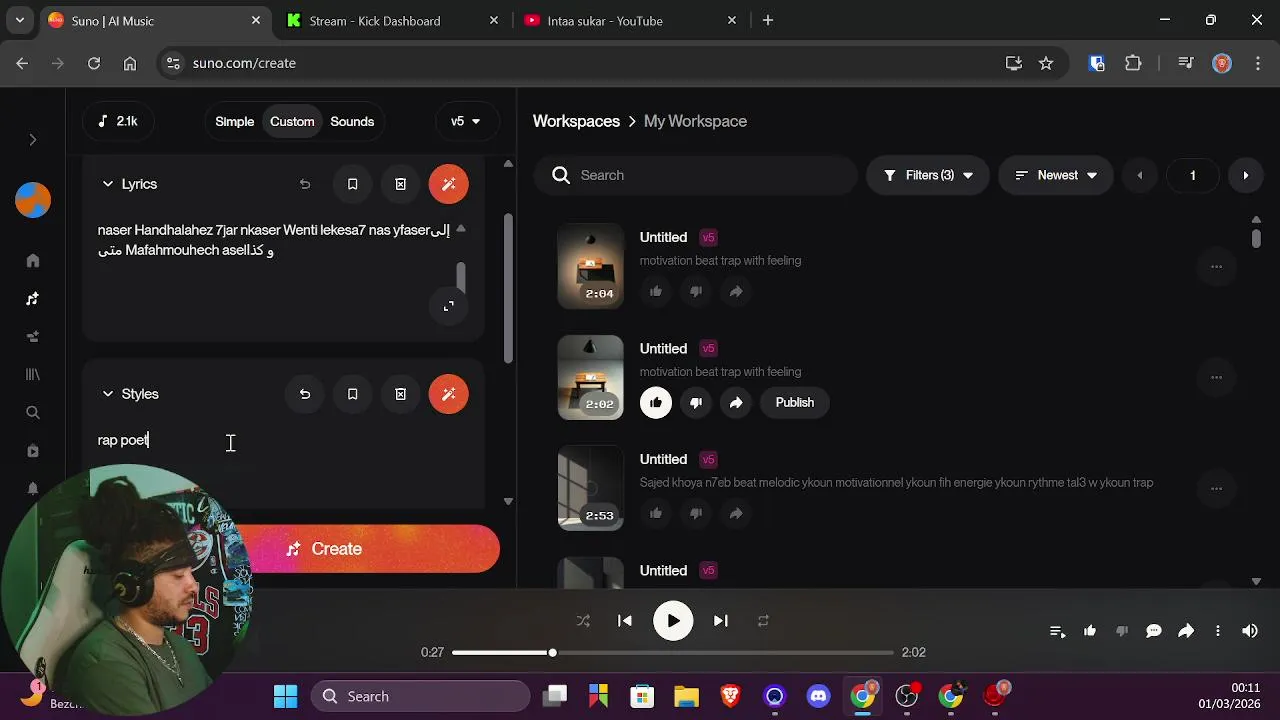This screenshot has width=1280, height=720.
Task: Share the second Untitled song with Publish button
Action: (736, 403)
